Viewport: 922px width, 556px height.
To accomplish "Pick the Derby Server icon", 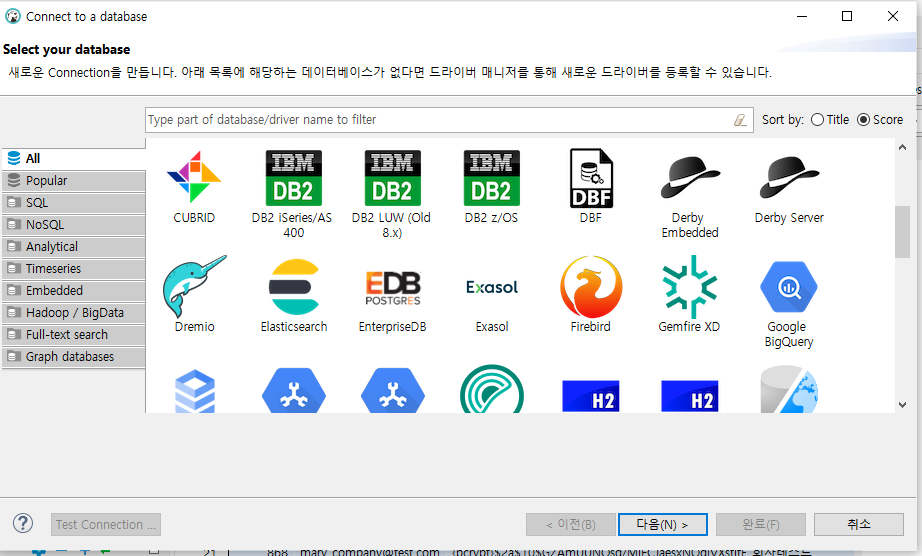I will [x=789, y=177].
